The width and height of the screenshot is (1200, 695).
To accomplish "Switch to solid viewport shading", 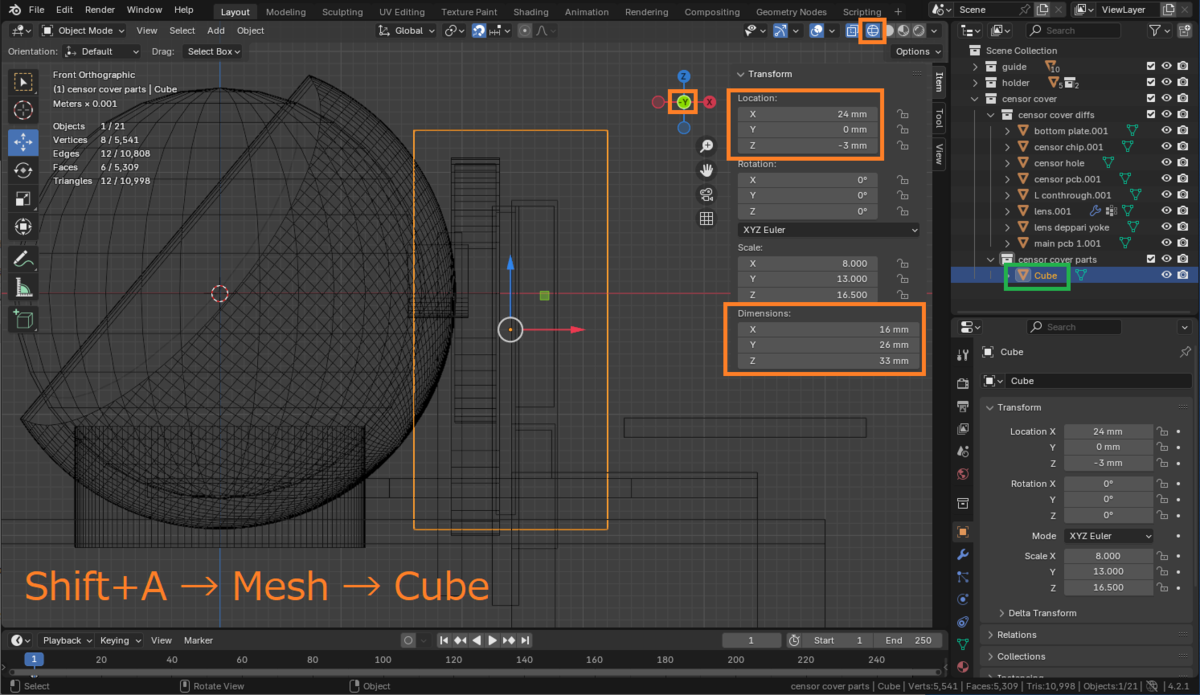I will point(888,30).
